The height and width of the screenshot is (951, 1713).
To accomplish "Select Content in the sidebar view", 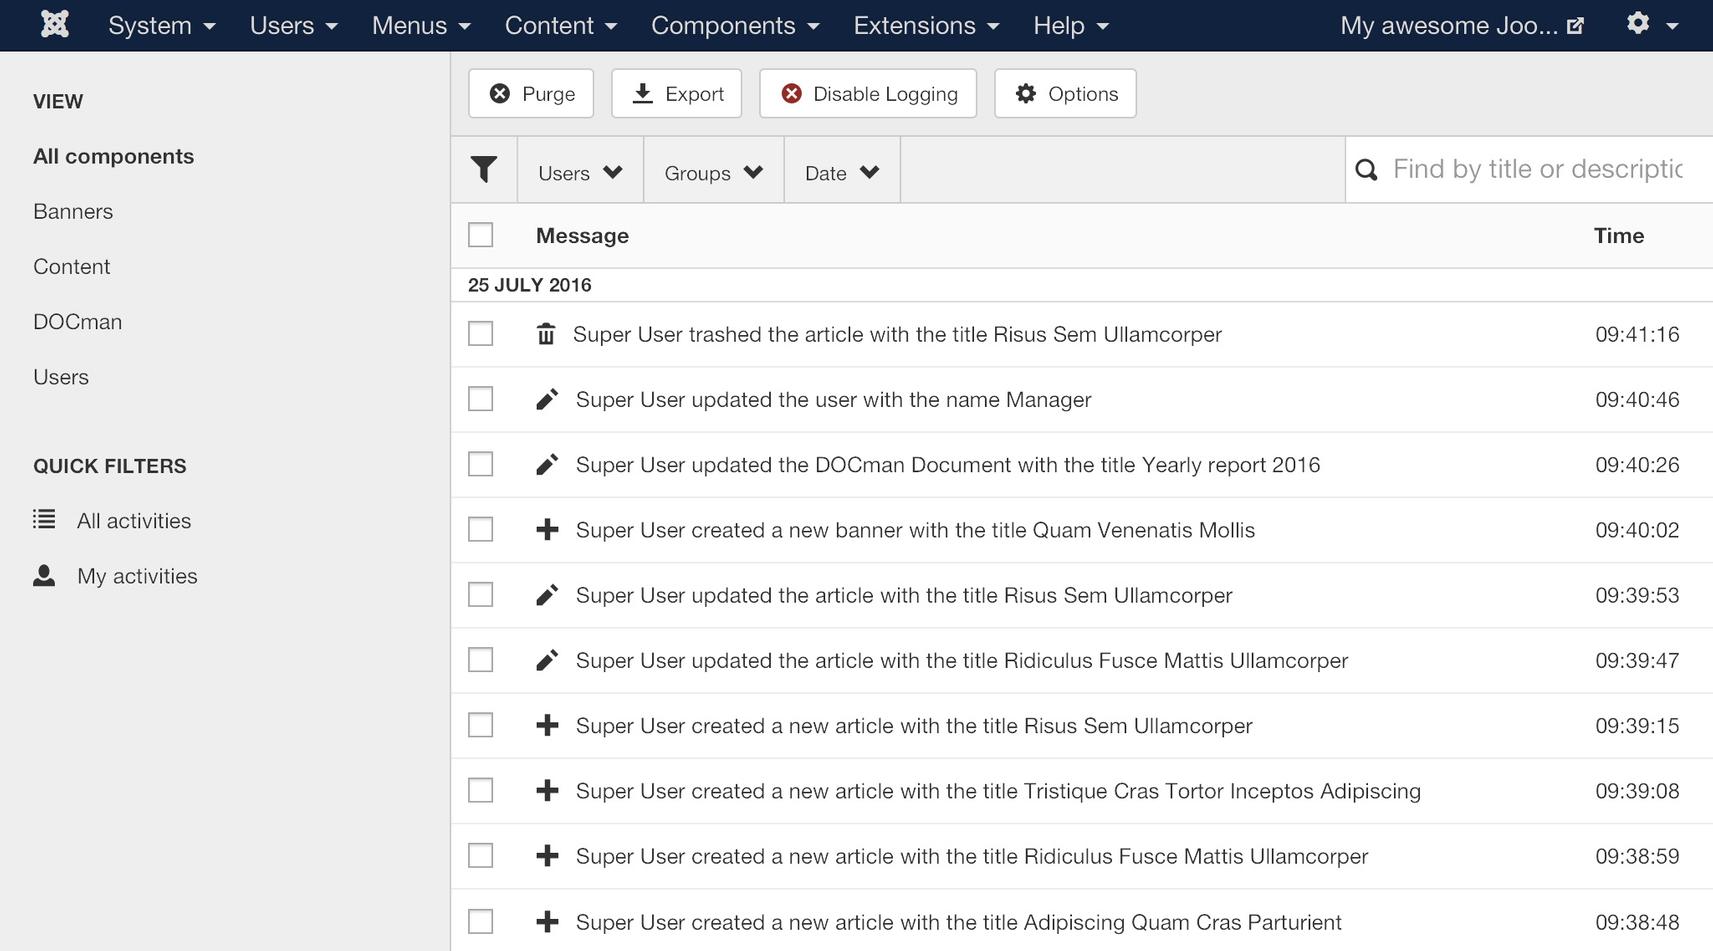I will 71,266.
